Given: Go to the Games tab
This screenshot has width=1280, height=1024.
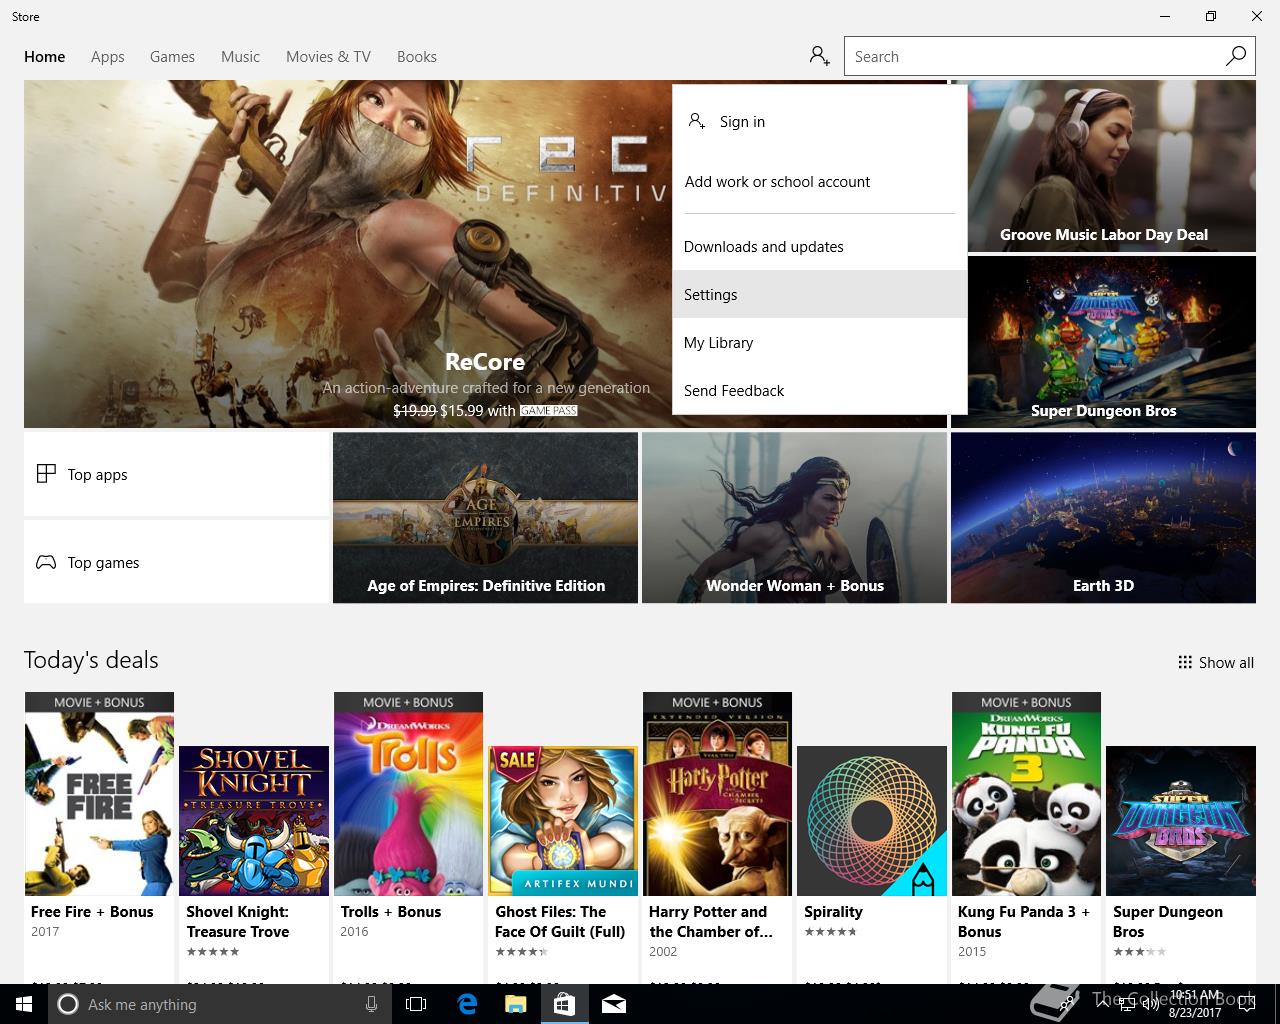Looking at the screenshot, I should point(172,56).
